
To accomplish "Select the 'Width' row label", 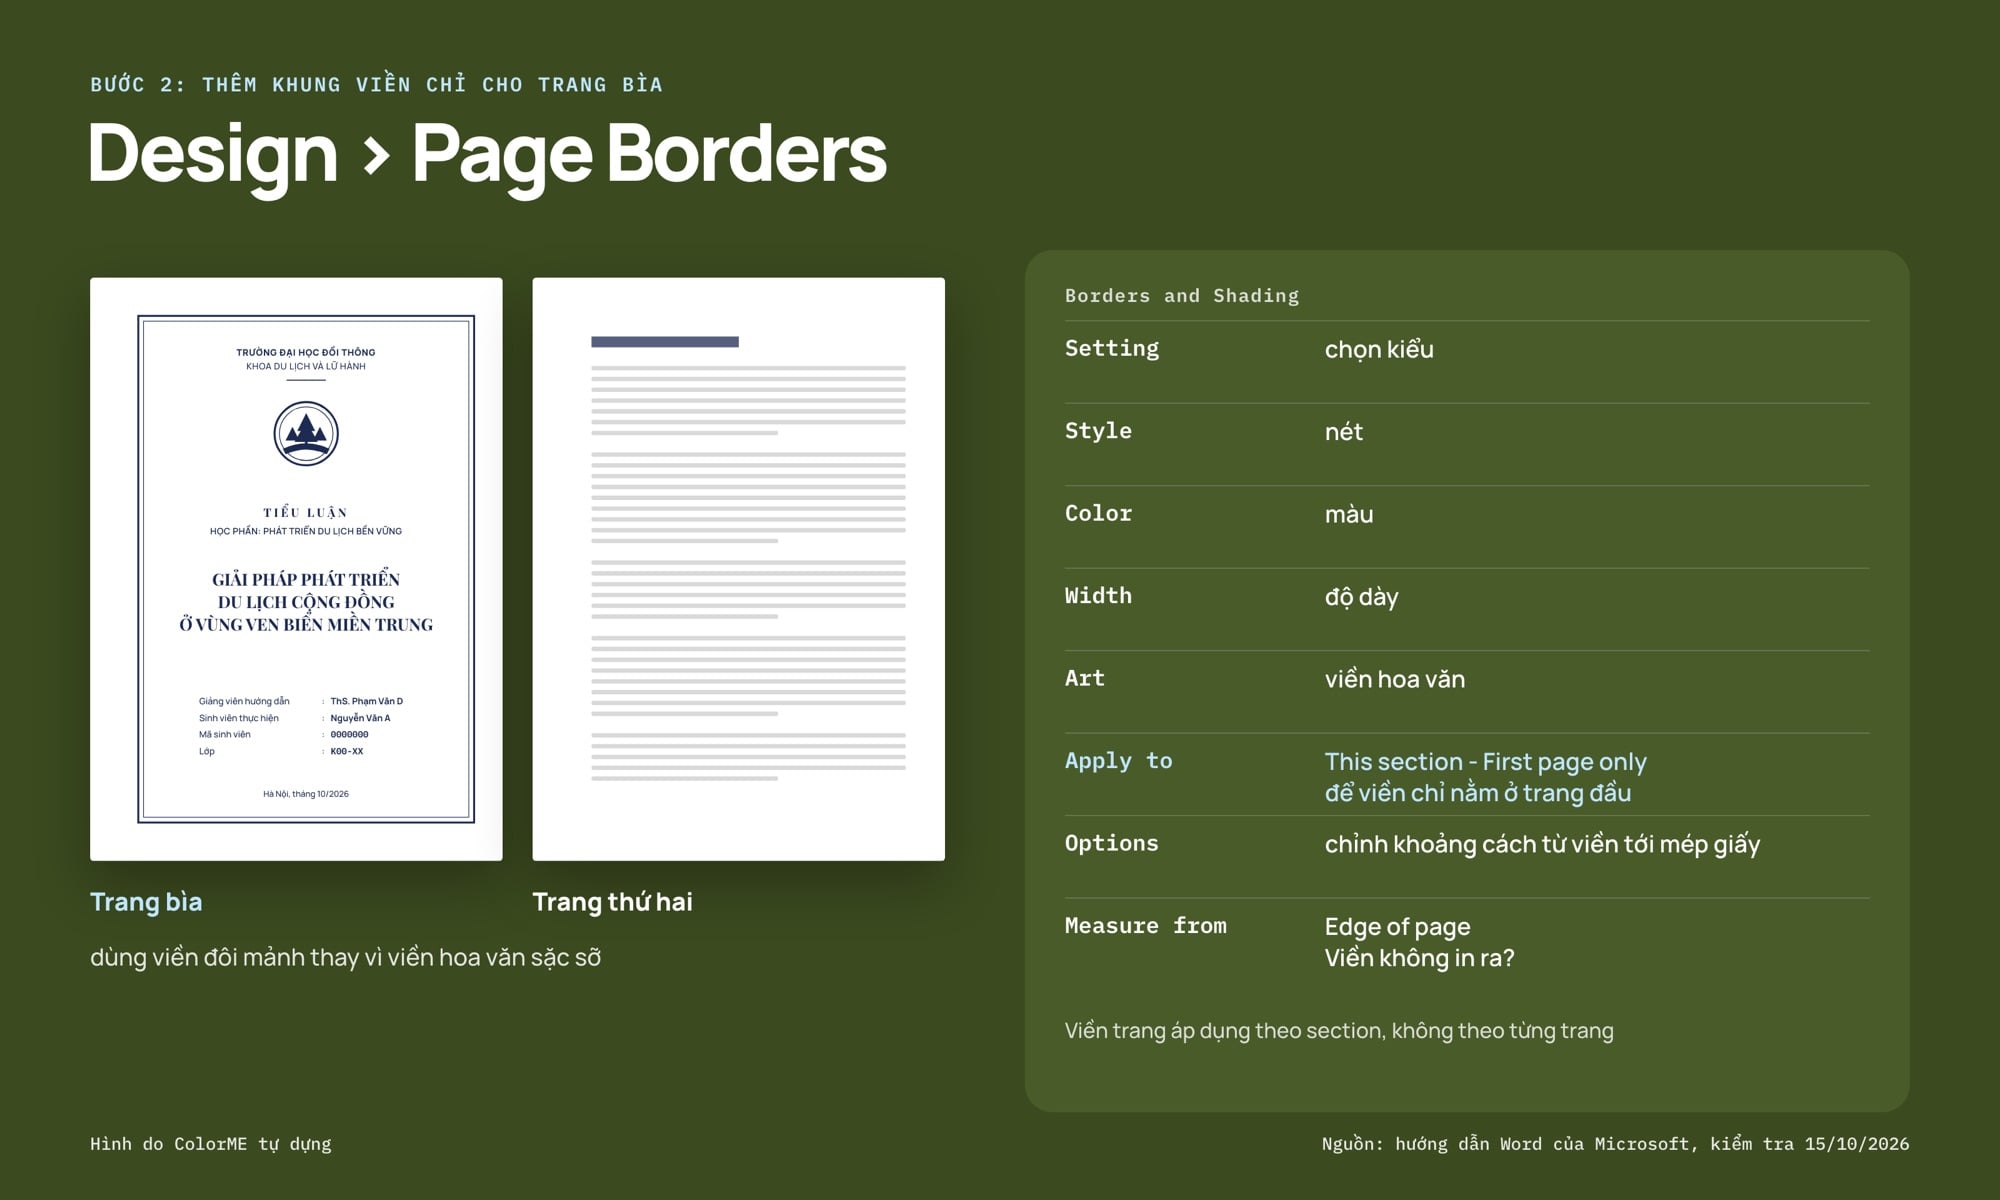I will pos(1098,596).
